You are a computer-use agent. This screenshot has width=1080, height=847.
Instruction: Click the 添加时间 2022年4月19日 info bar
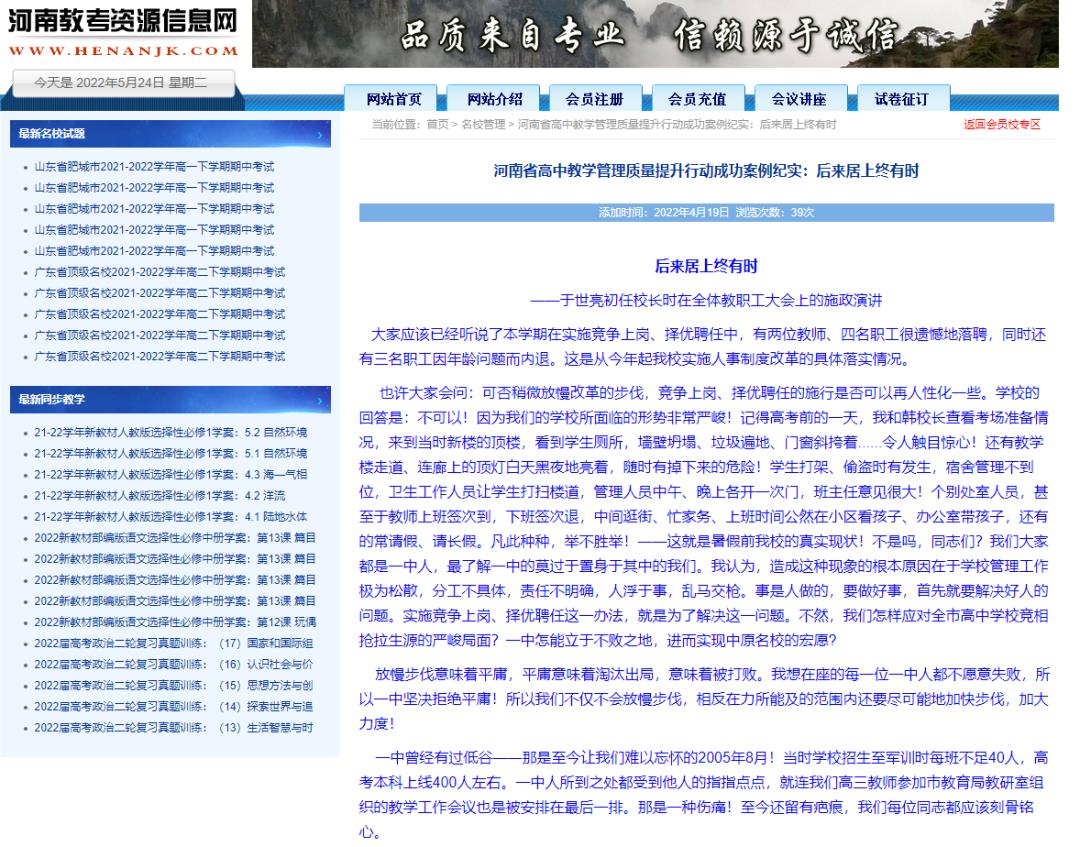click(x=706, y=213)
